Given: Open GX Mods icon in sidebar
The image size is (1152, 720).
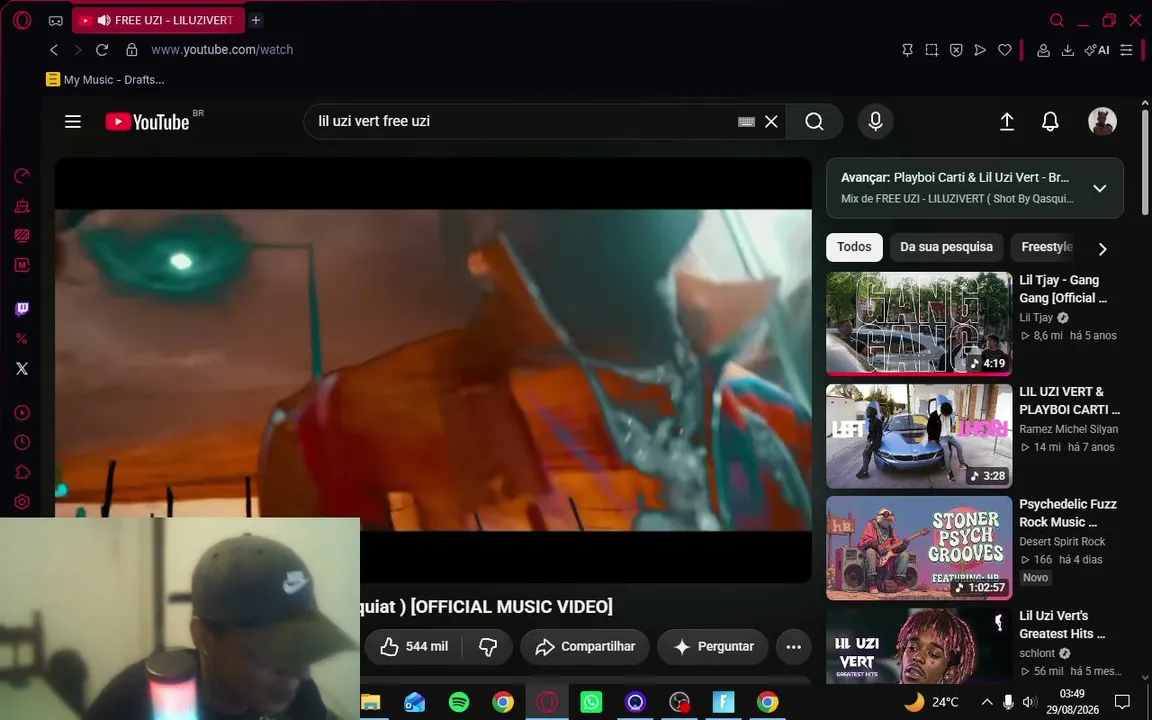Looking at the screenshot, I should [x=22, y=264].
